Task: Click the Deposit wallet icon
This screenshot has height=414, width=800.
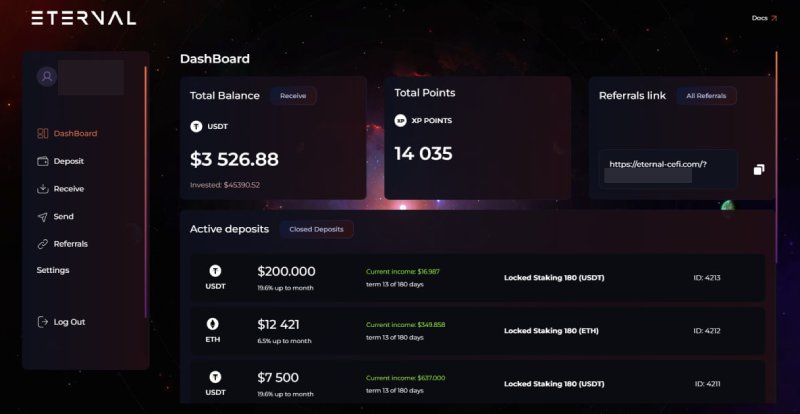Action: point(43,161)
